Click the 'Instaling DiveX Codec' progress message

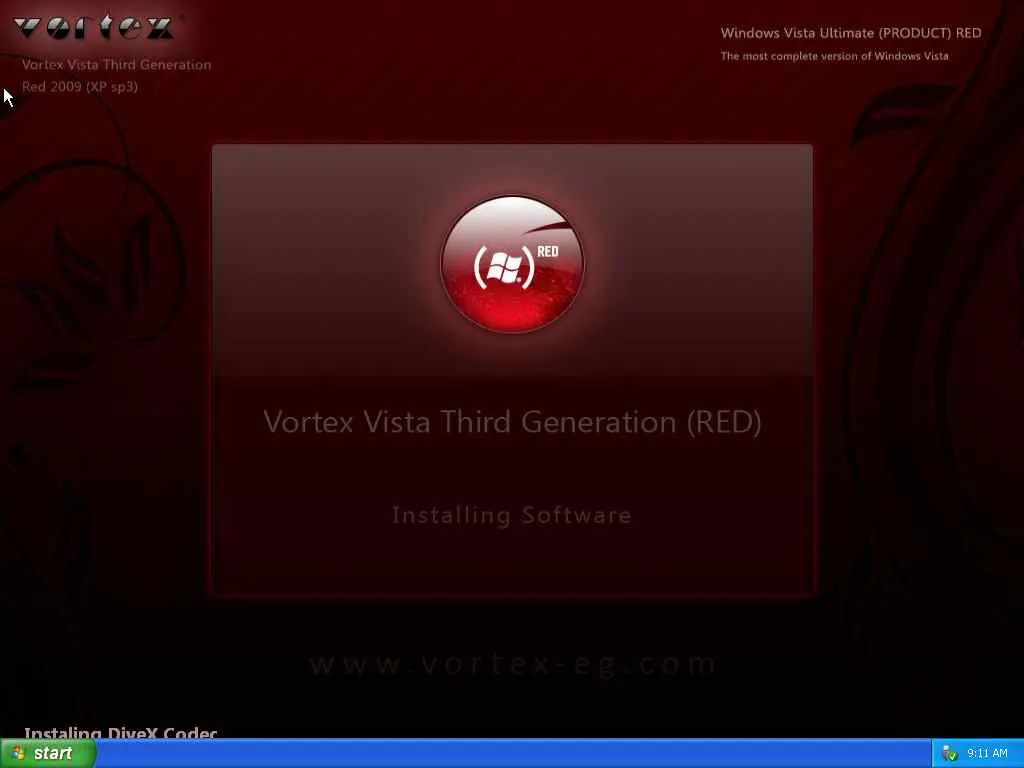(x=121, y=733)
